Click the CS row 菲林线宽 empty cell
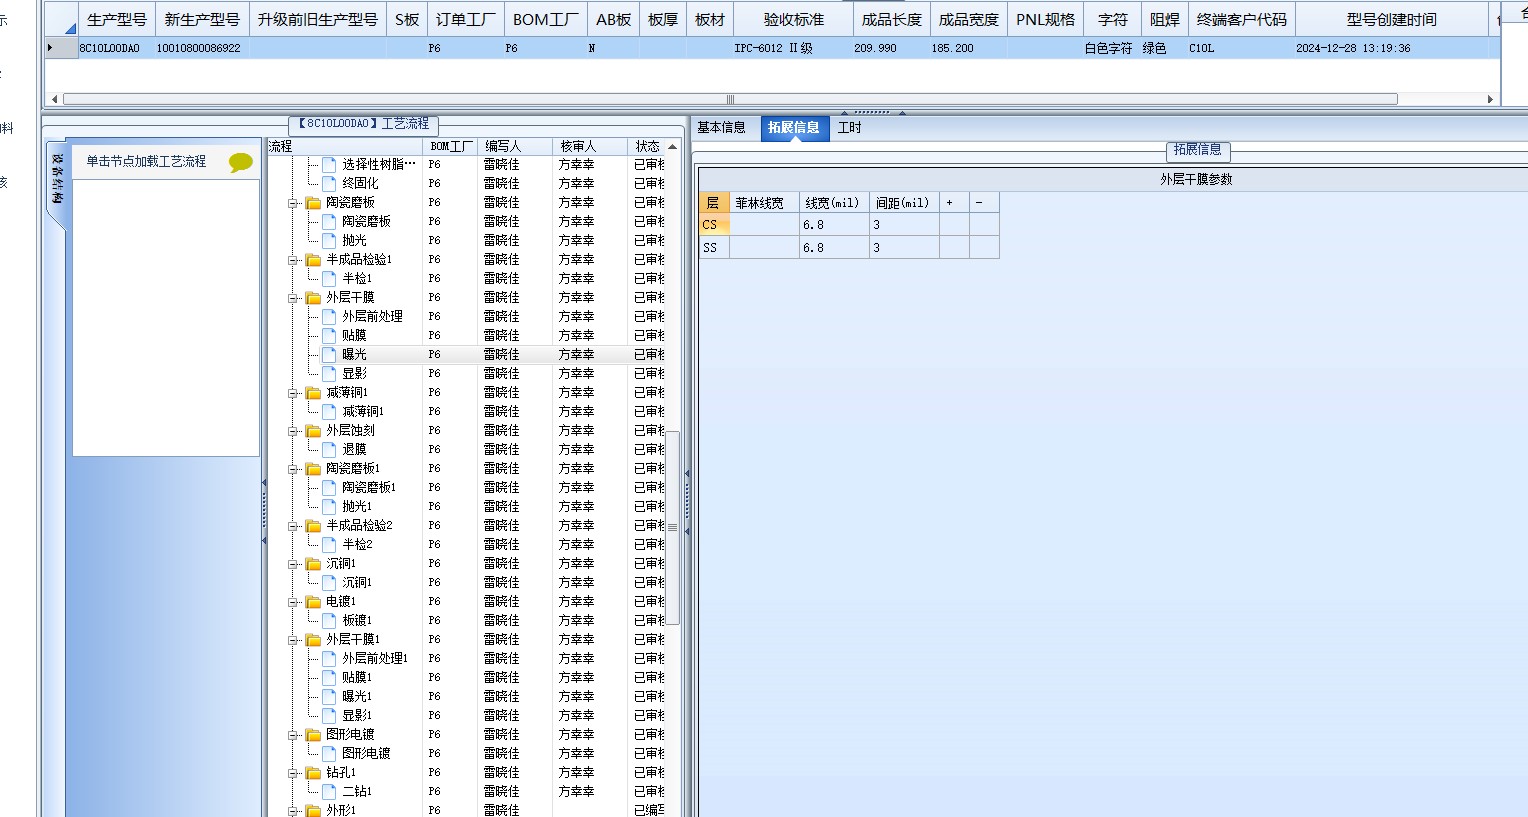The width and height of the screenshot is (1528, 817). (x=764, y=225)
